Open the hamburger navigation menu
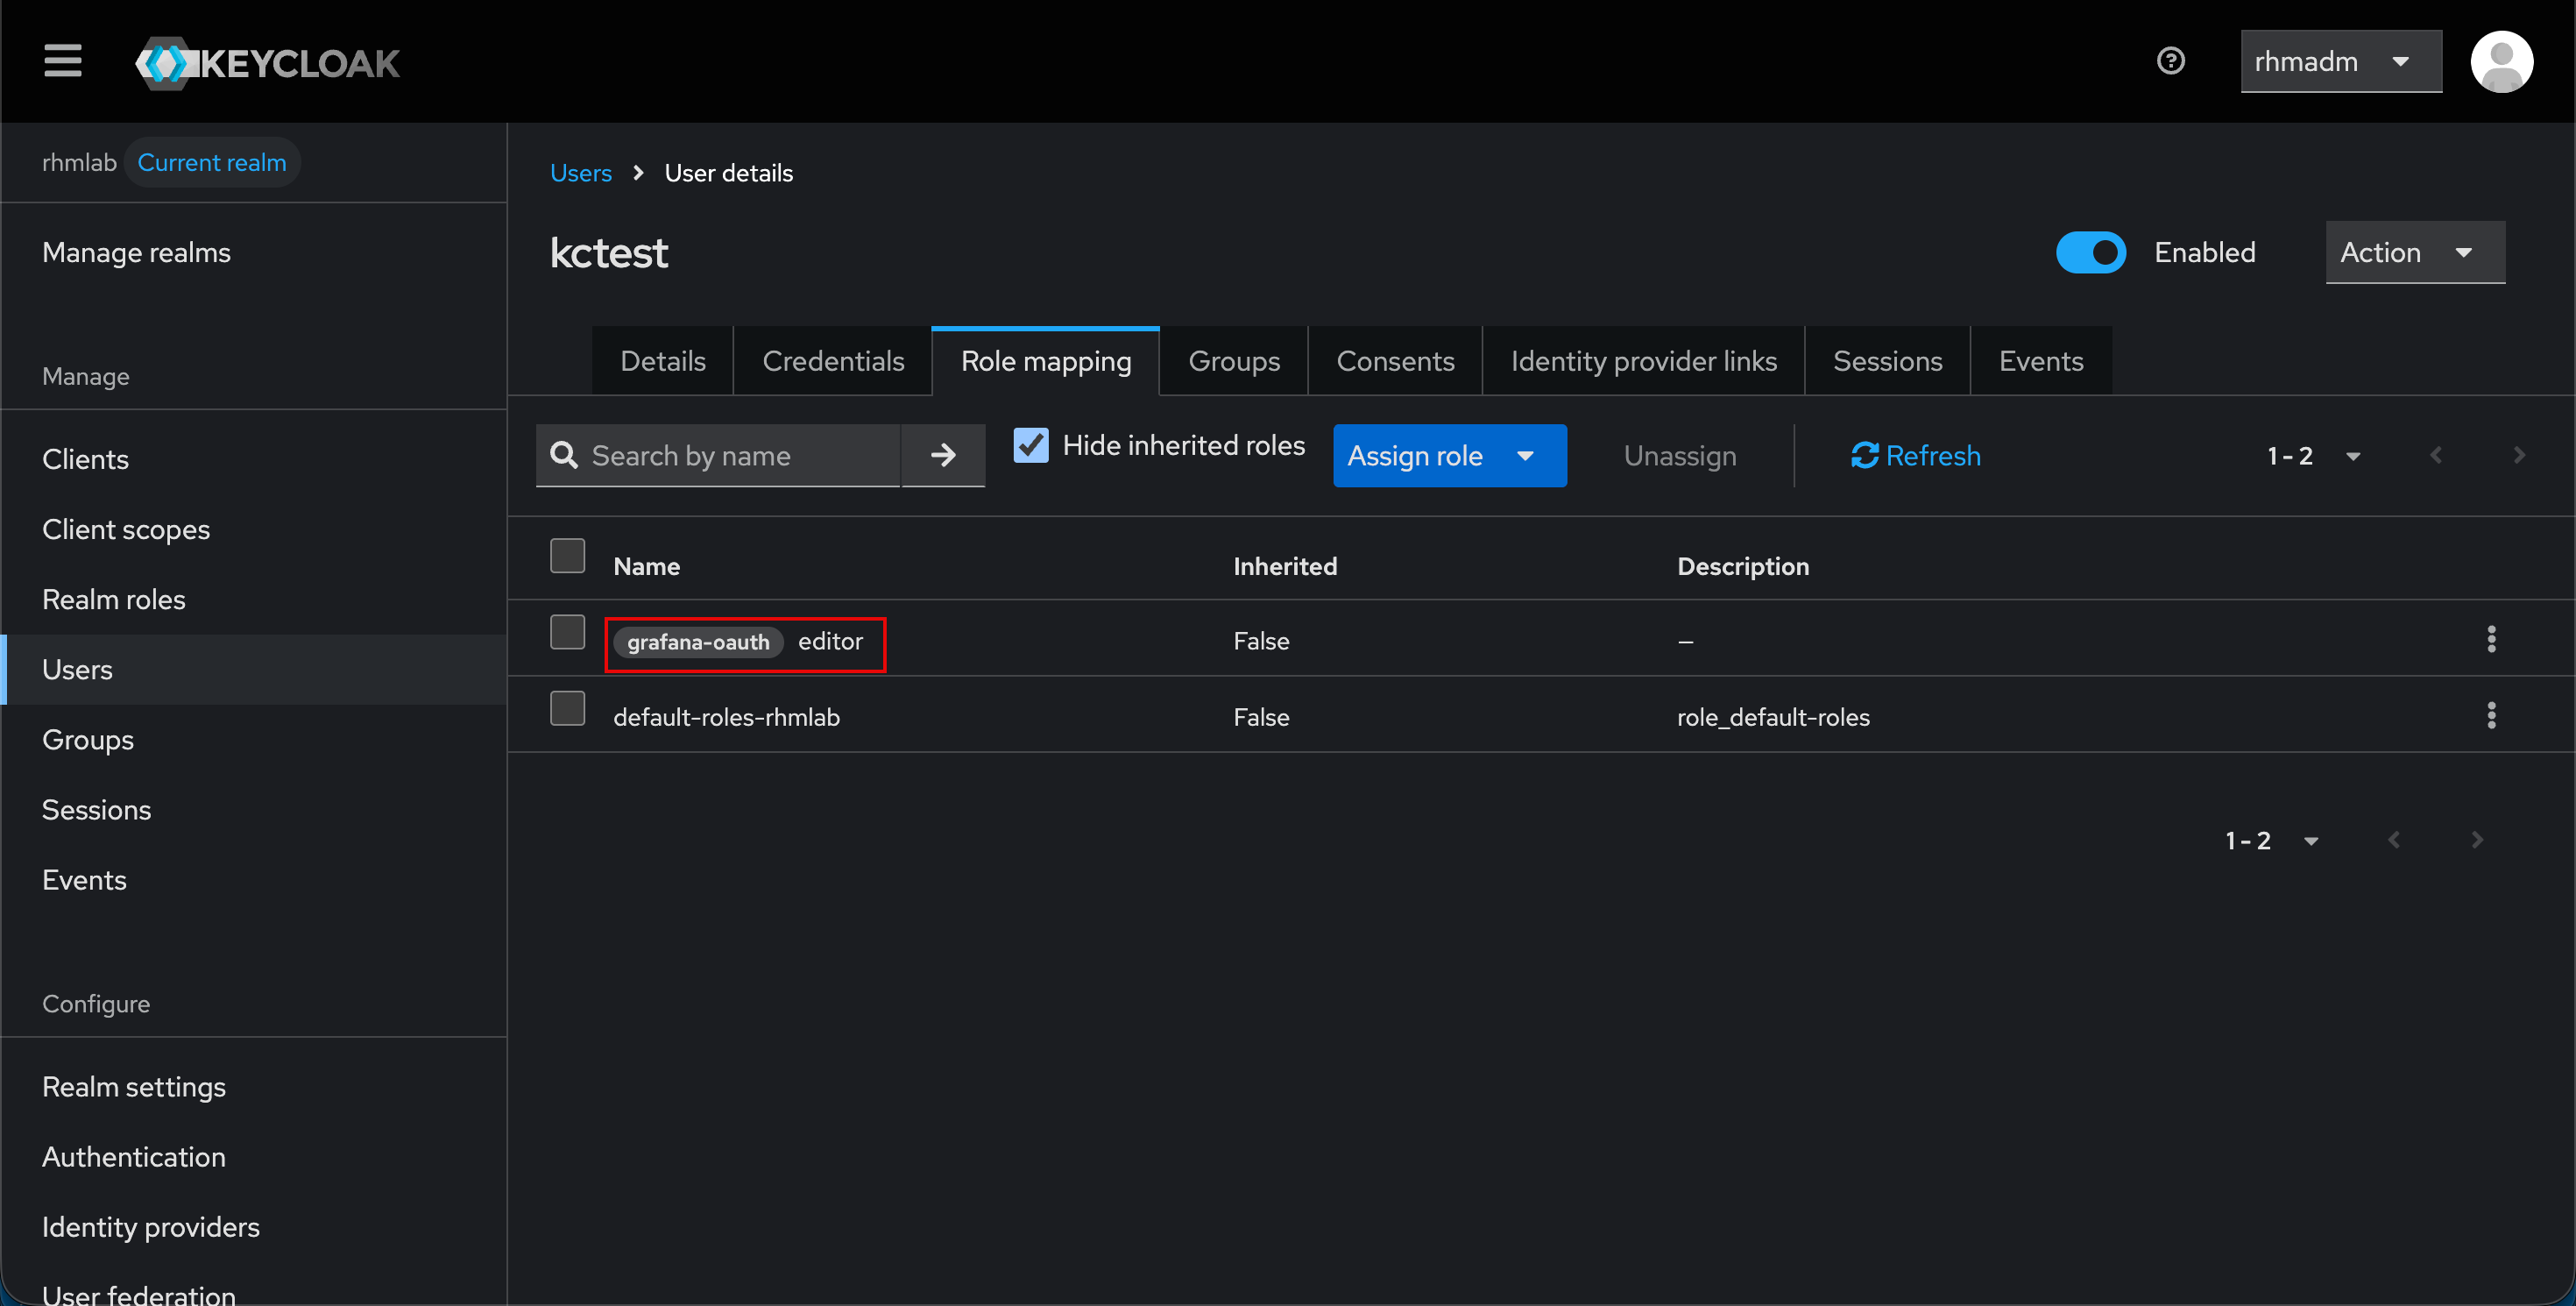The image size is (2576, 1306). (x=62, y=61)
